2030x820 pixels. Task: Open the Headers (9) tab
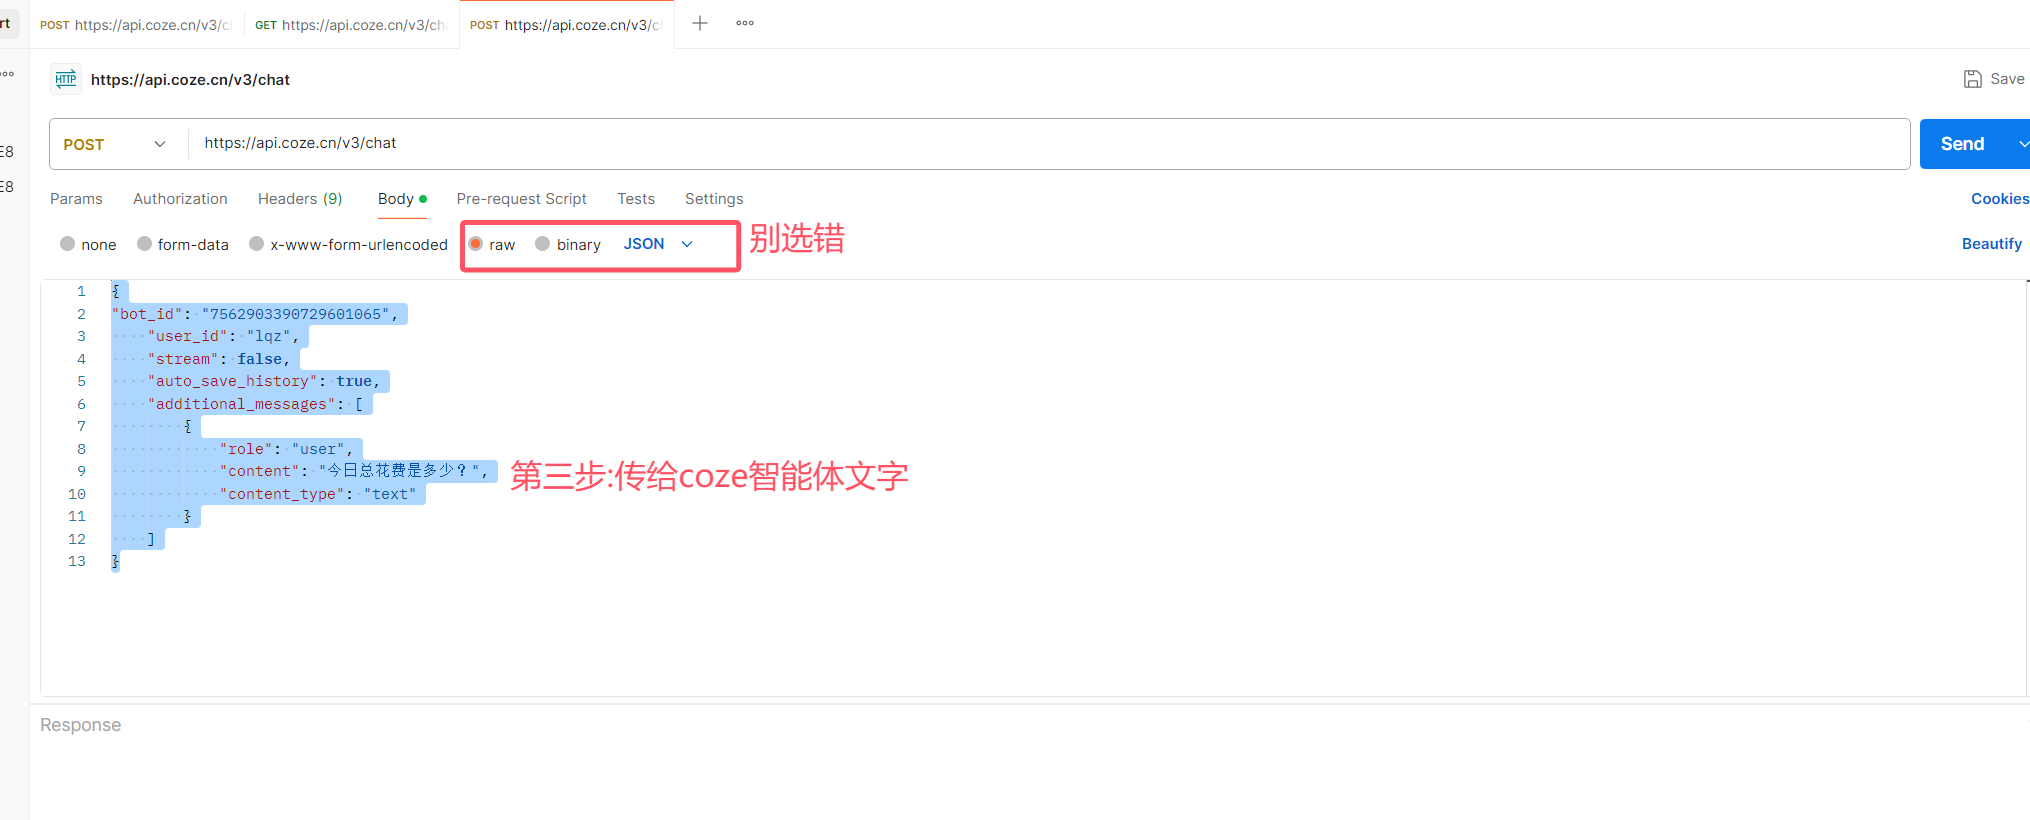(300, 199)
